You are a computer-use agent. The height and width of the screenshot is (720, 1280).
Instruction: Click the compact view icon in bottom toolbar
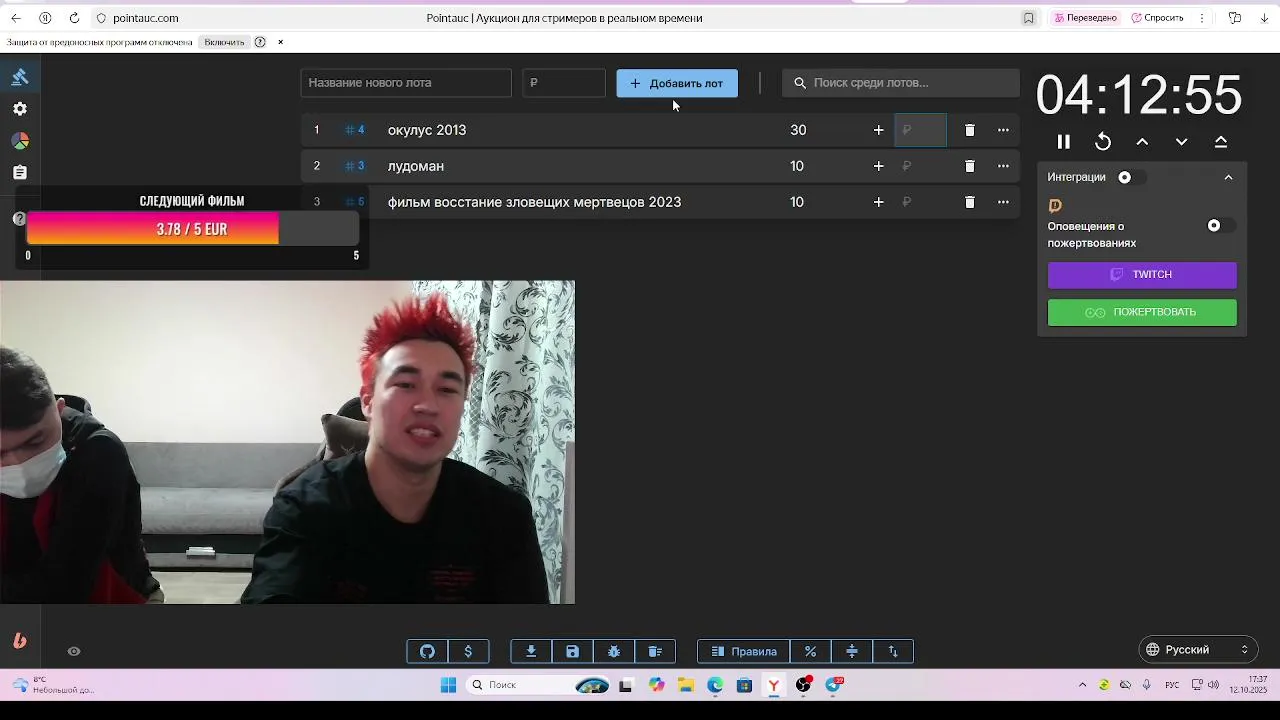(852, 651)
